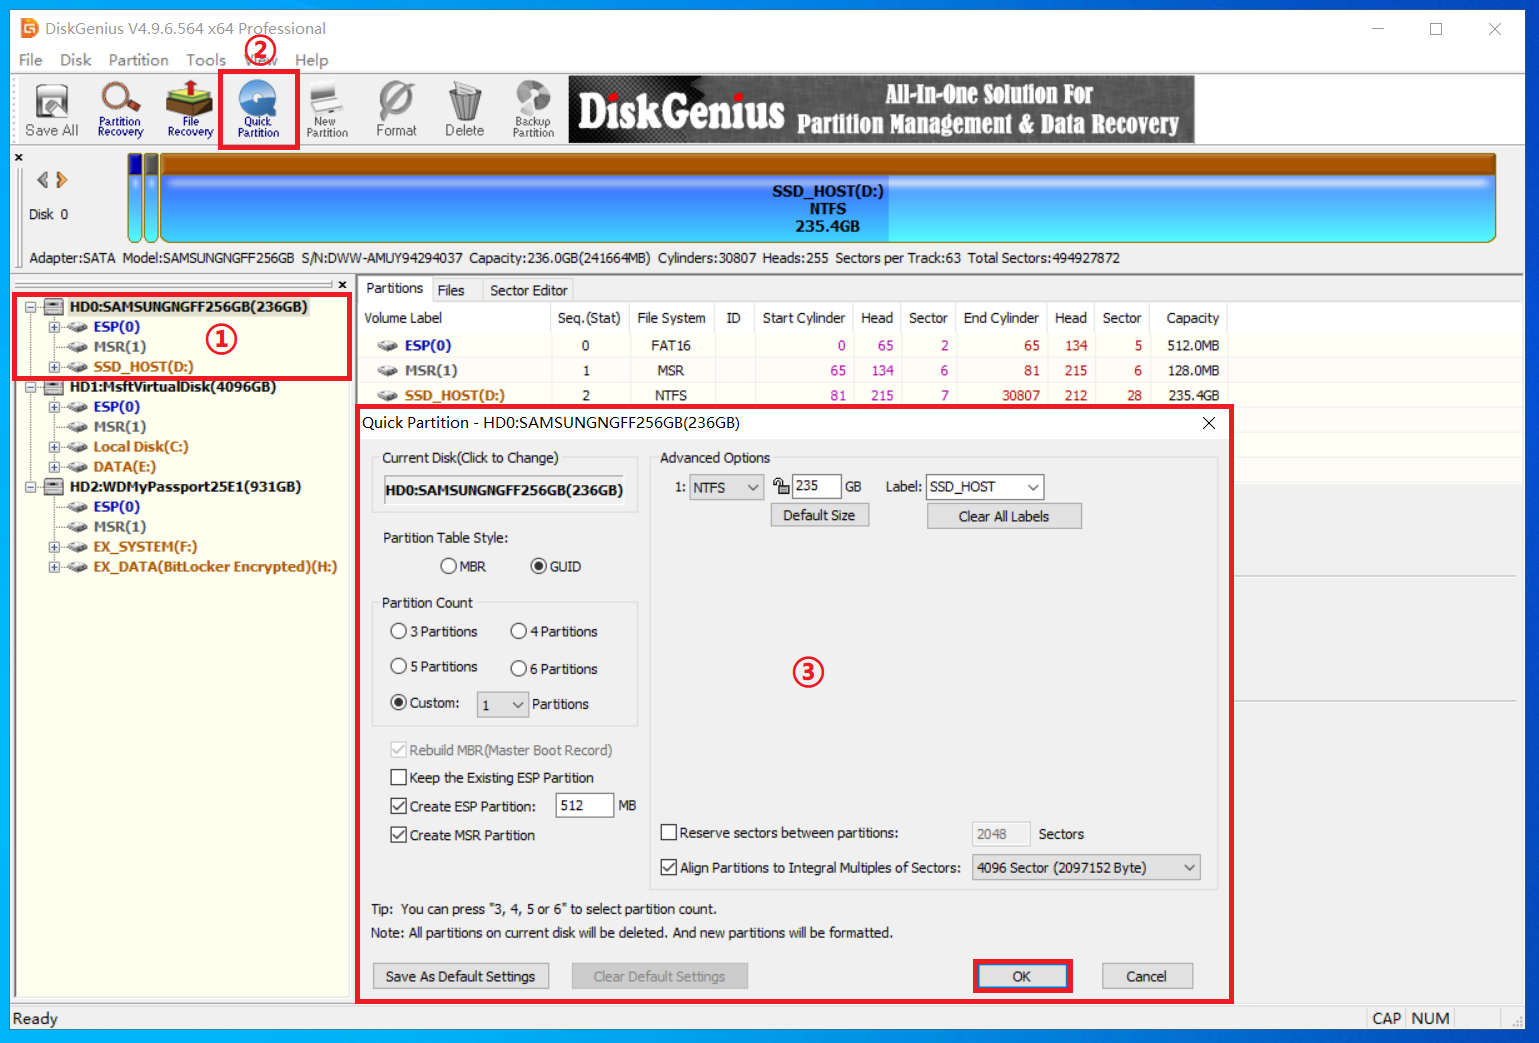Viewport: 1539px width, 1043px height.
Task: Click the MSR(1) partition icon in the table
Action: click(387, 371)
